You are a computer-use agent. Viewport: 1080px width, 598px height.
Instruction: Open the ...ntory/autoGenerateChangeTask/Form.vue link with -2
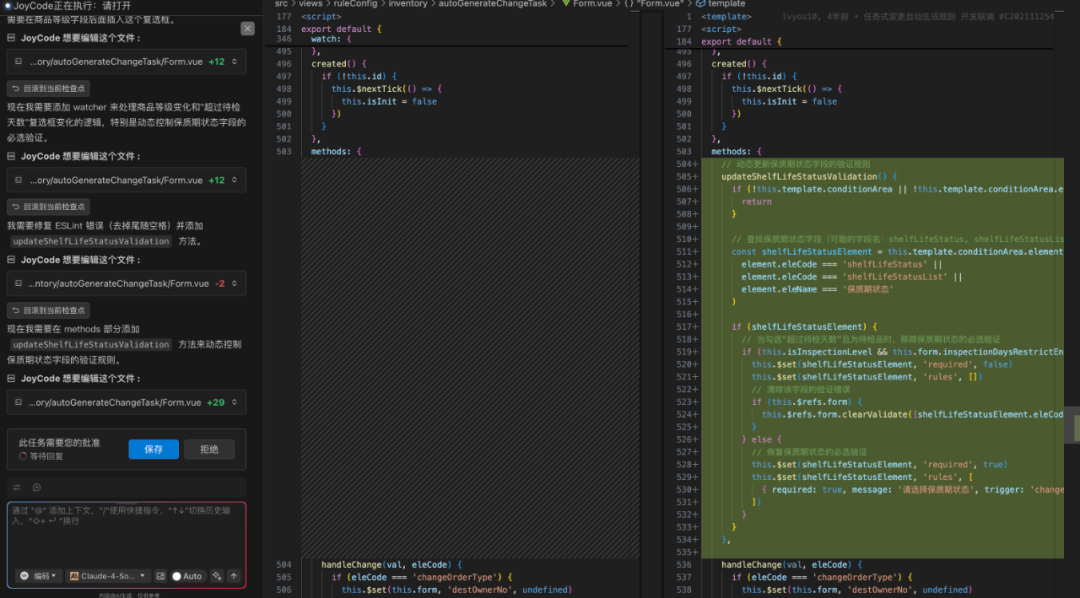point(118,283)
